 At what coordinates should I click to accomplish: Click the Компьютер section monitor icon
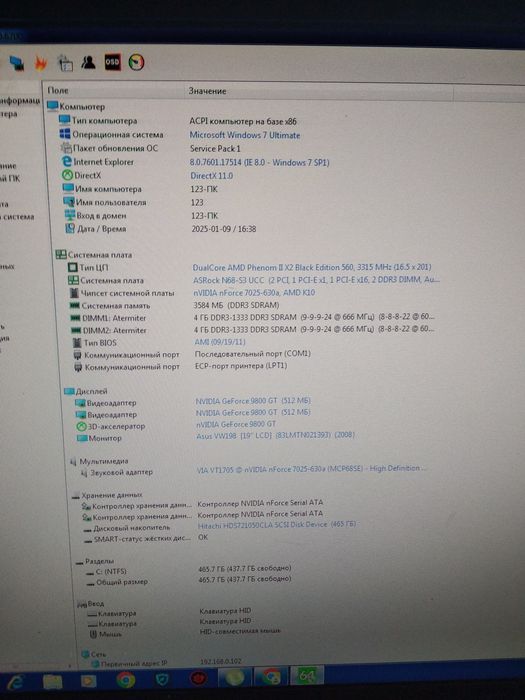(x=53, y=106)
